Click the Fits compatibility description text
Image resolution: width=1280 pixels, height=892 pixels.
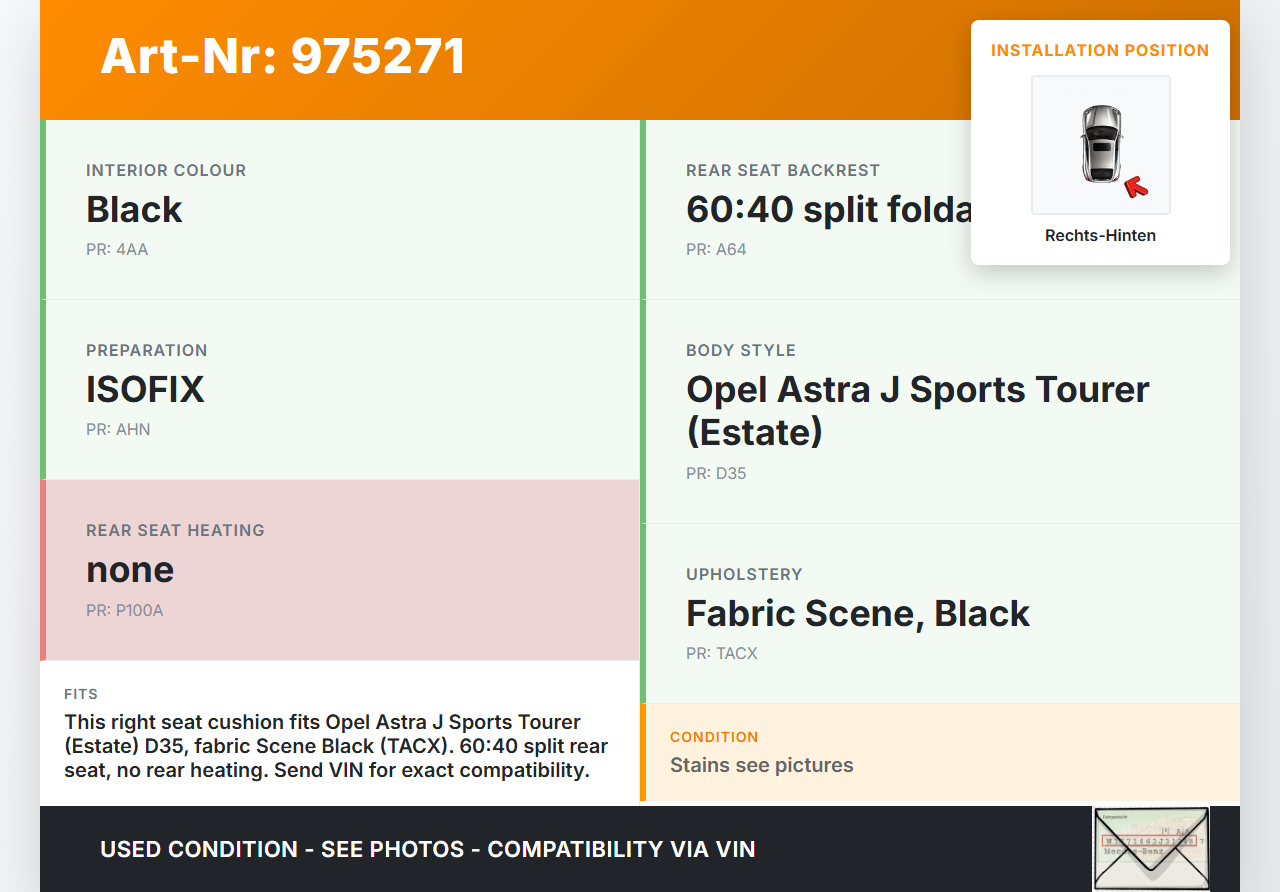[336, 746]
